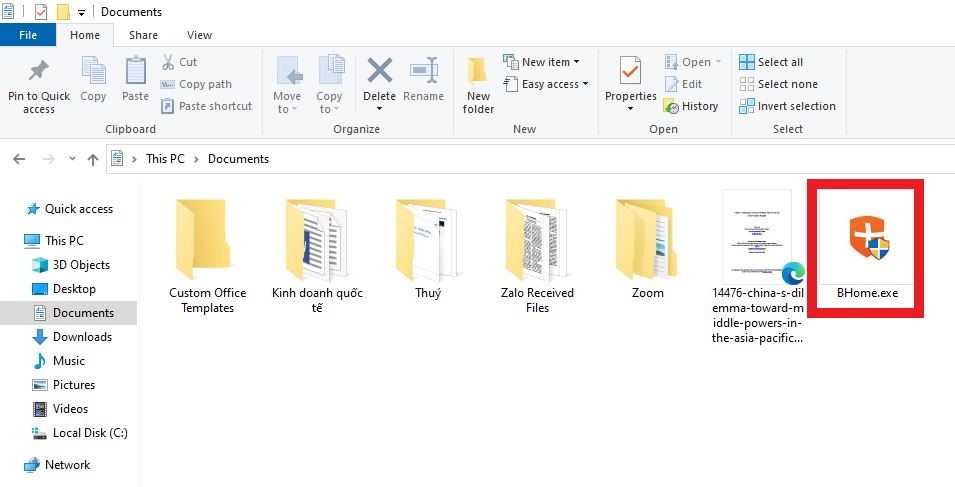Click Select none
The height and width of the screenshot is (487, 955).
point(778,84)
